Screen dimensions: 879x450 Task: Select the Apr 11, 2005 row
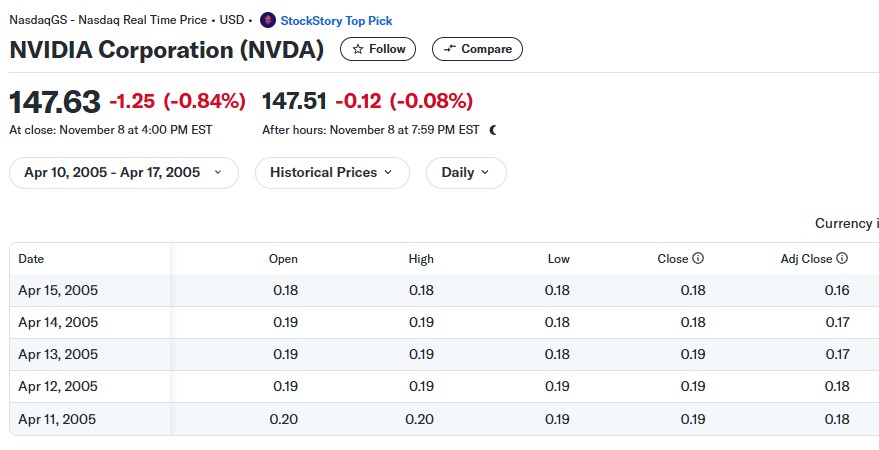pos(444,419)
